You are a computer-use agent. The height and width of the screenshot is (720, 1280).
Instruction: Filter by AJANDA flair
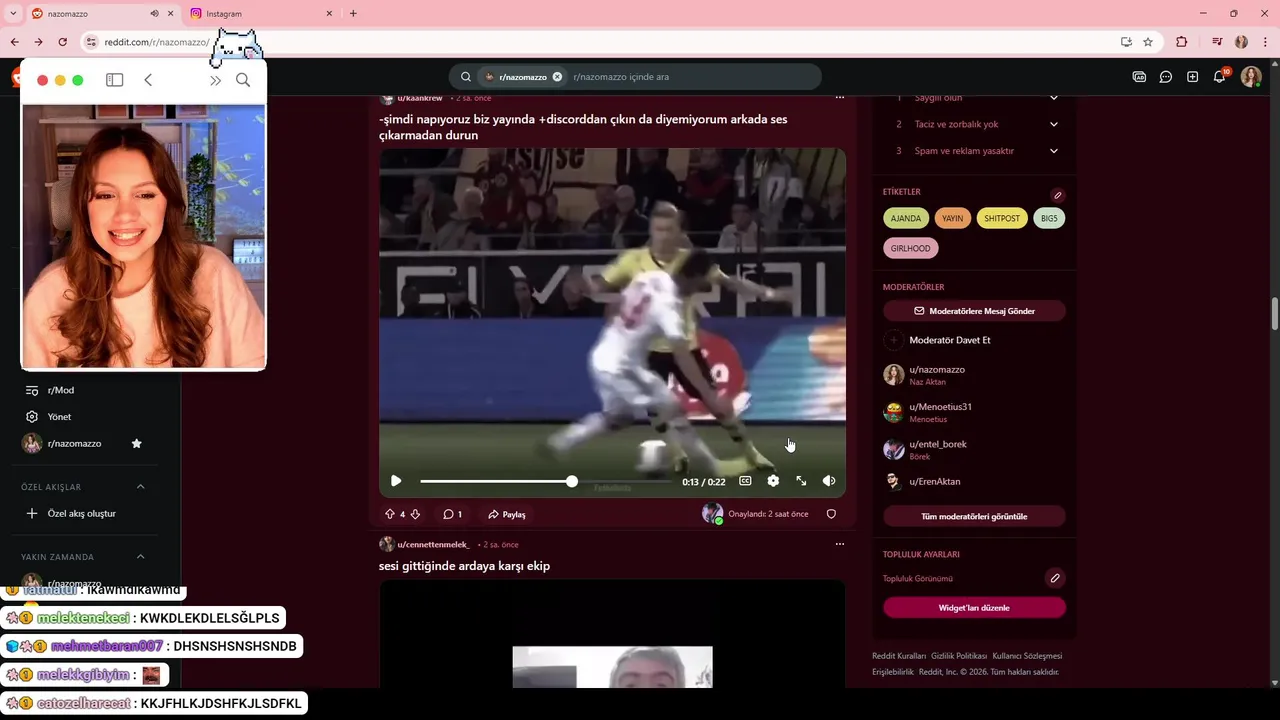(906, 218)
